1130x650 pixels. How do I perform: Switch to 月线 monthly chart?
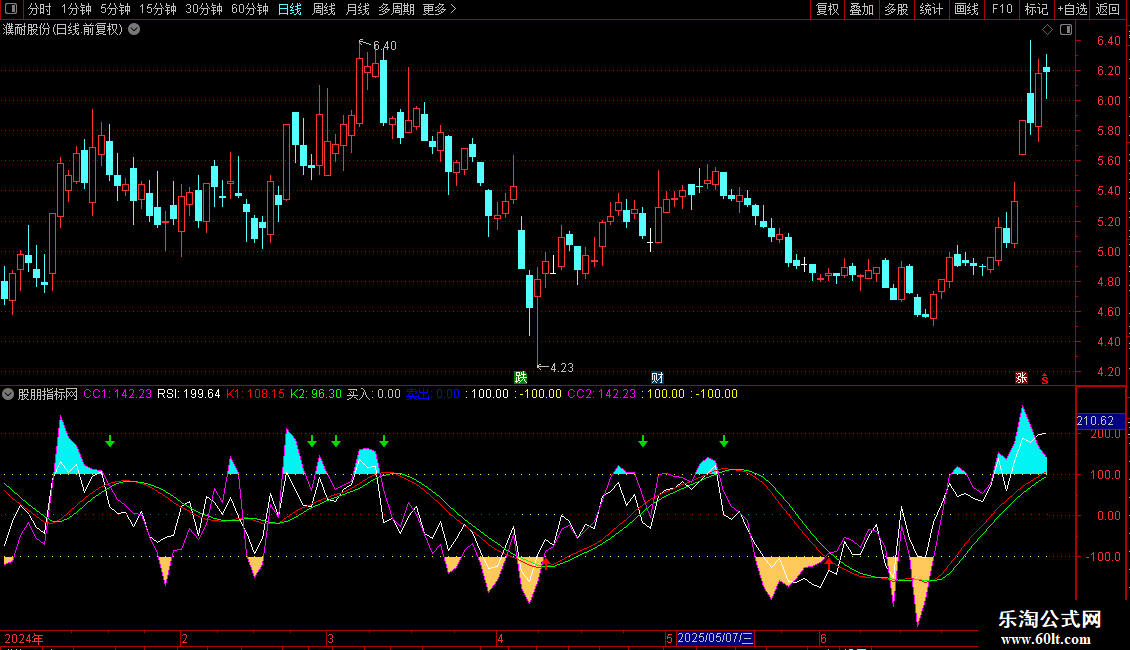pyautogui.click(x=357, y=9)
